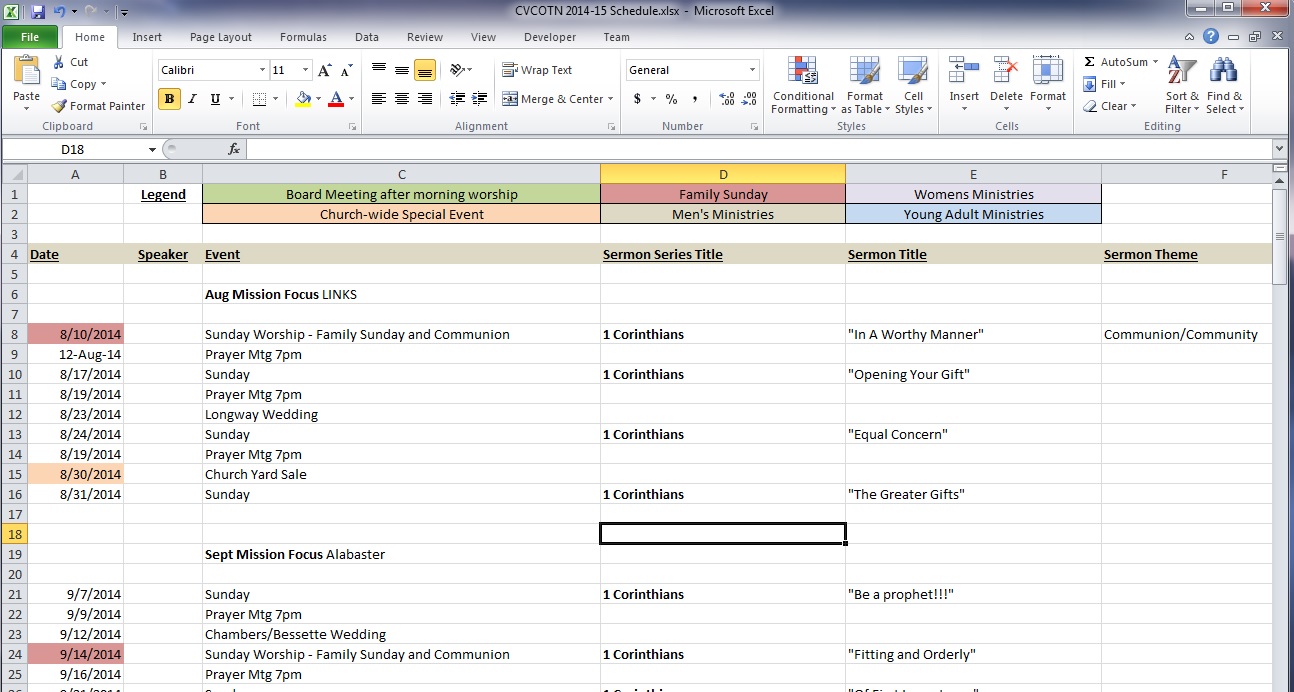Switch to the Developer tab
This screenshot has height=692, width=1294.
550,37
